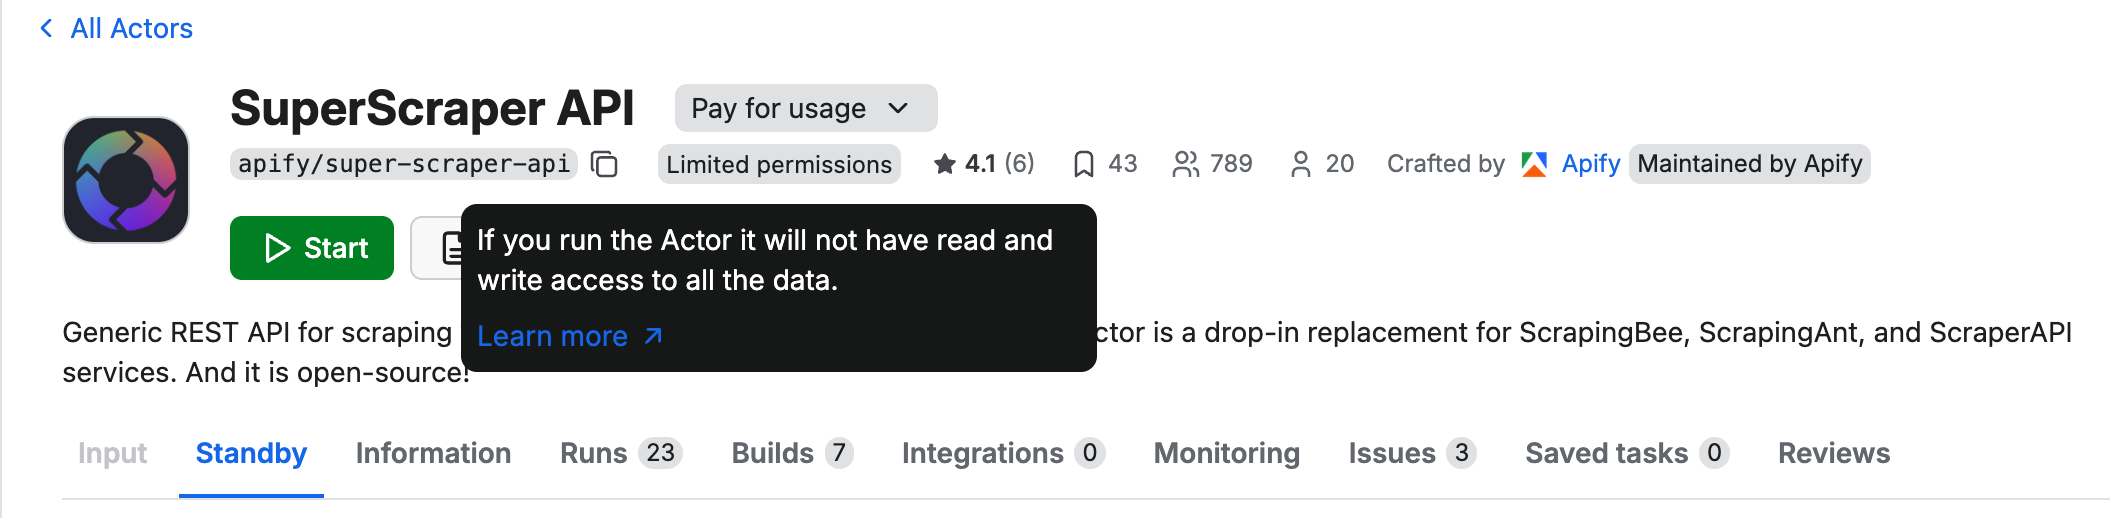The image size is (2110, 518).
Task: View the Monitoring tab
Action: 1226,453
